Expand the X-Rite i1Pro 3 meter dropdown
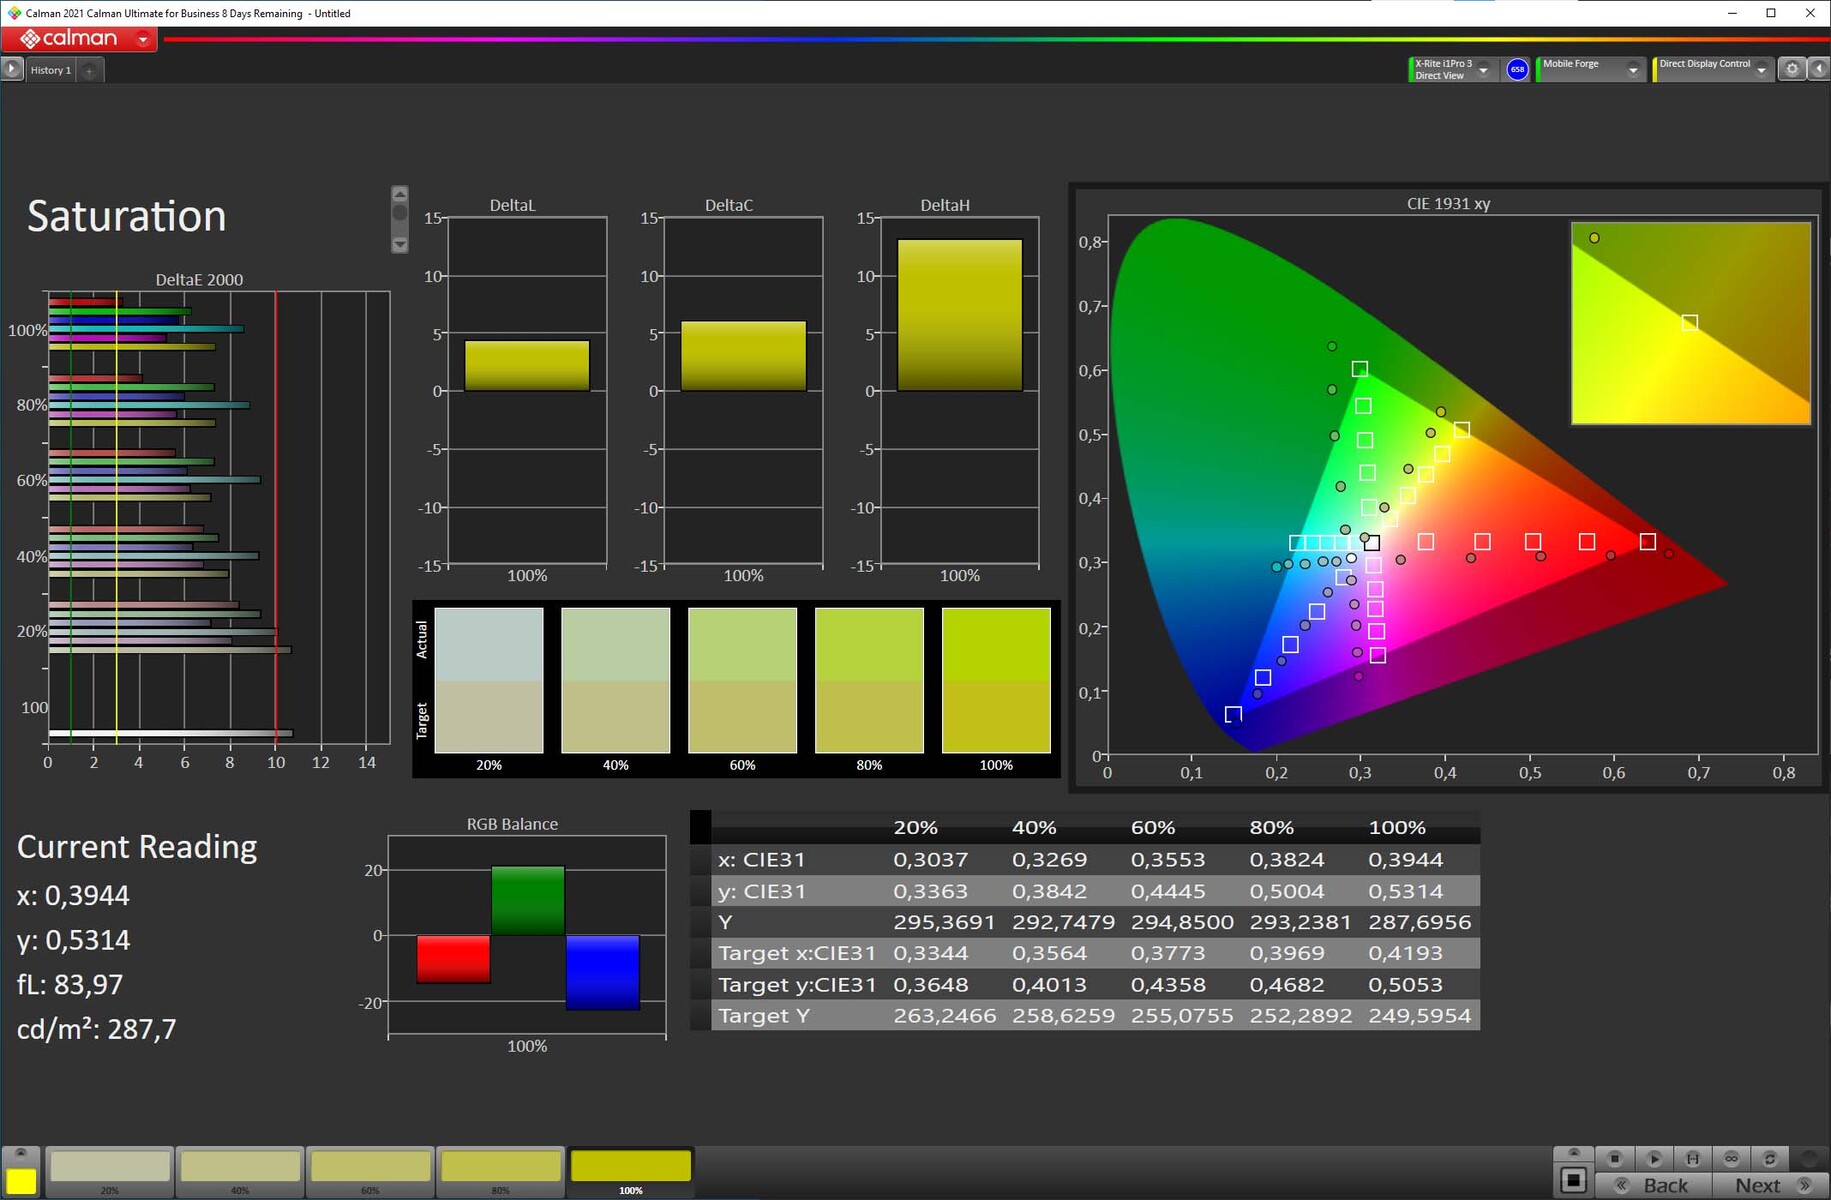 click(1483, 70)
